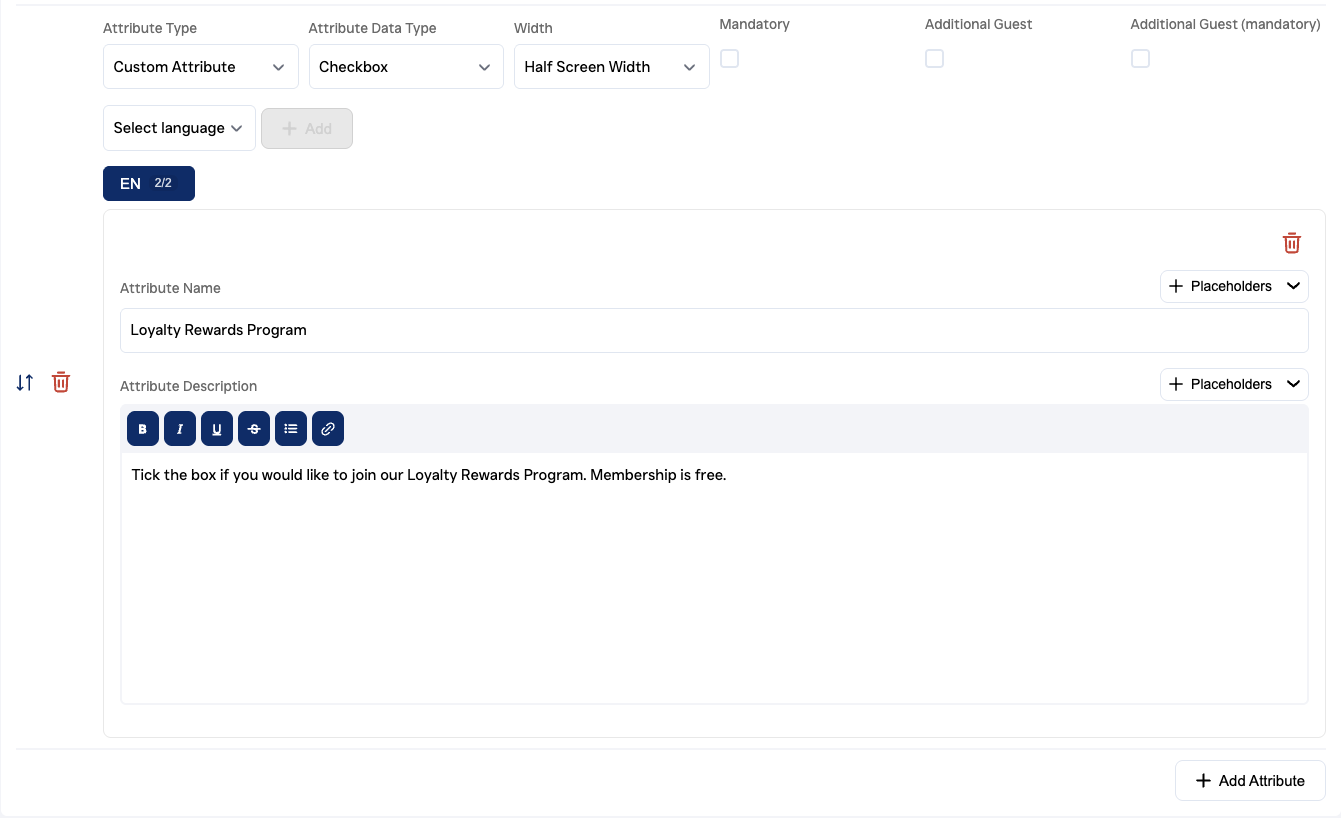Apply italic formatting in description editor
The width and height of the screenshot is (1341, 818).
180,429
